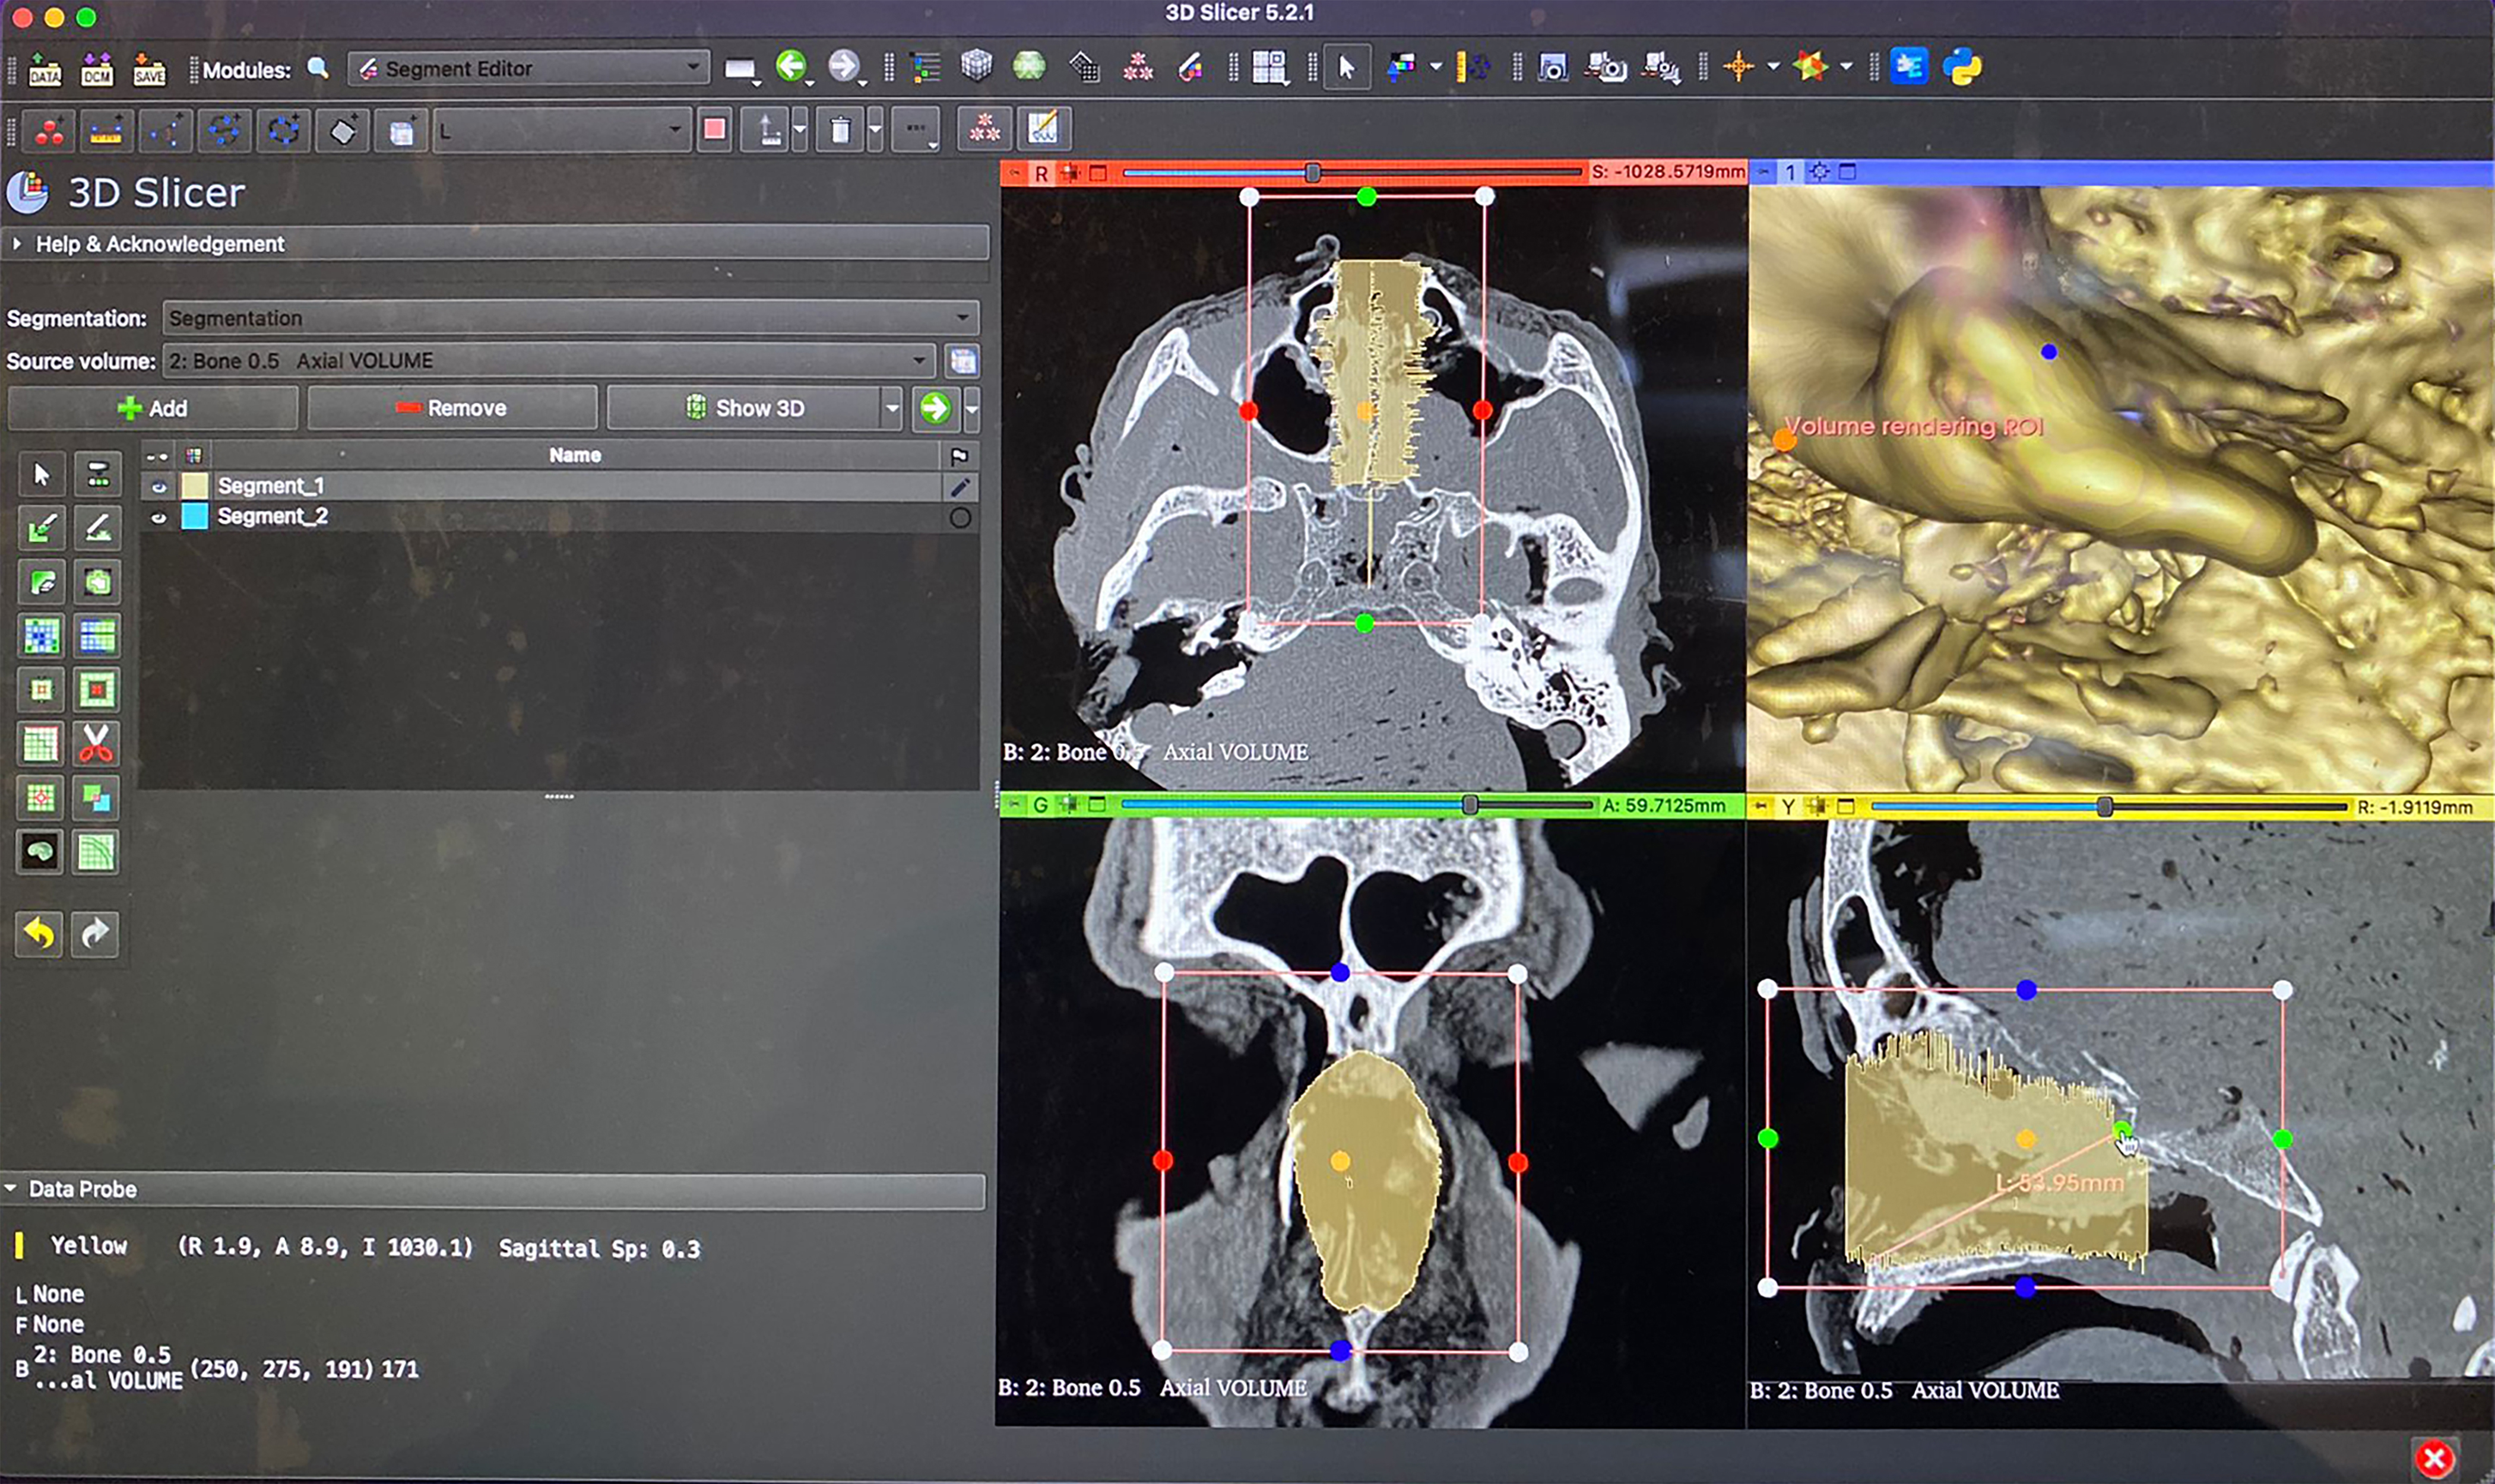Image resolution: width=2495 pixels, height=1484 pixels.
Task: Pin the red slice view controller
Action: (x=1014, y=173)
